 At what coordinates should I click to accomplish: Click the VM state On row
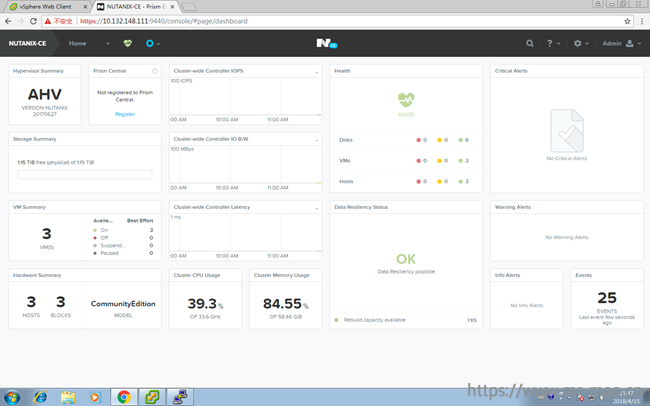(123, 230)
